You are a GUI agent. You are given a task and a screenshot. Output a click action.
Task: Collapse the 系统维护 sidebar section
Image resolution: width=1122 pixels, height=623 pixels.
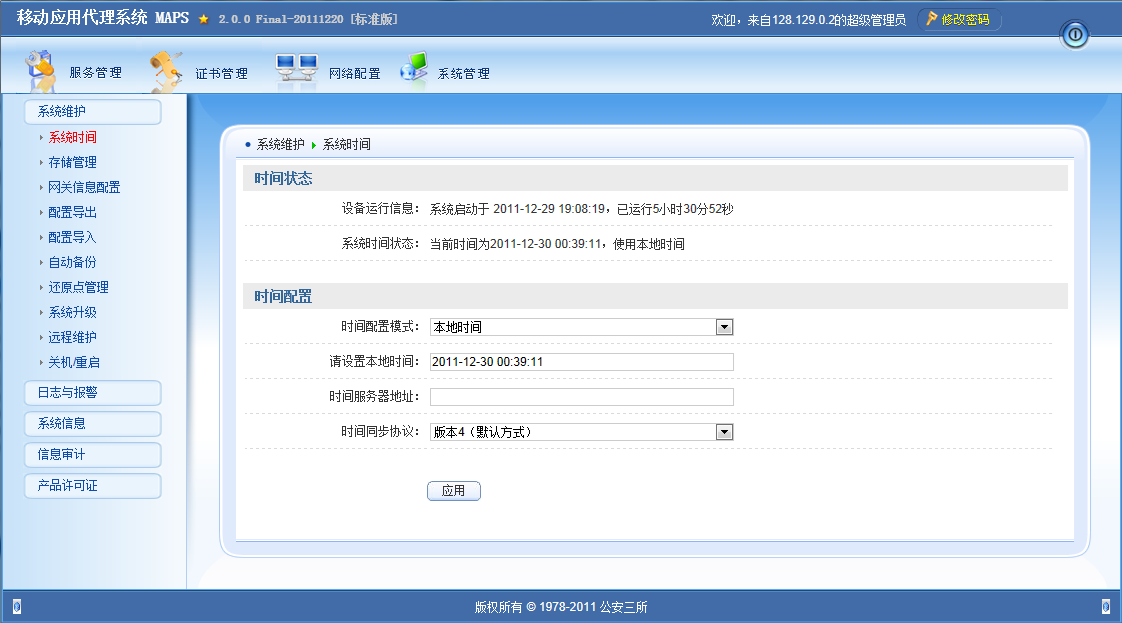[x=92, y=111]
